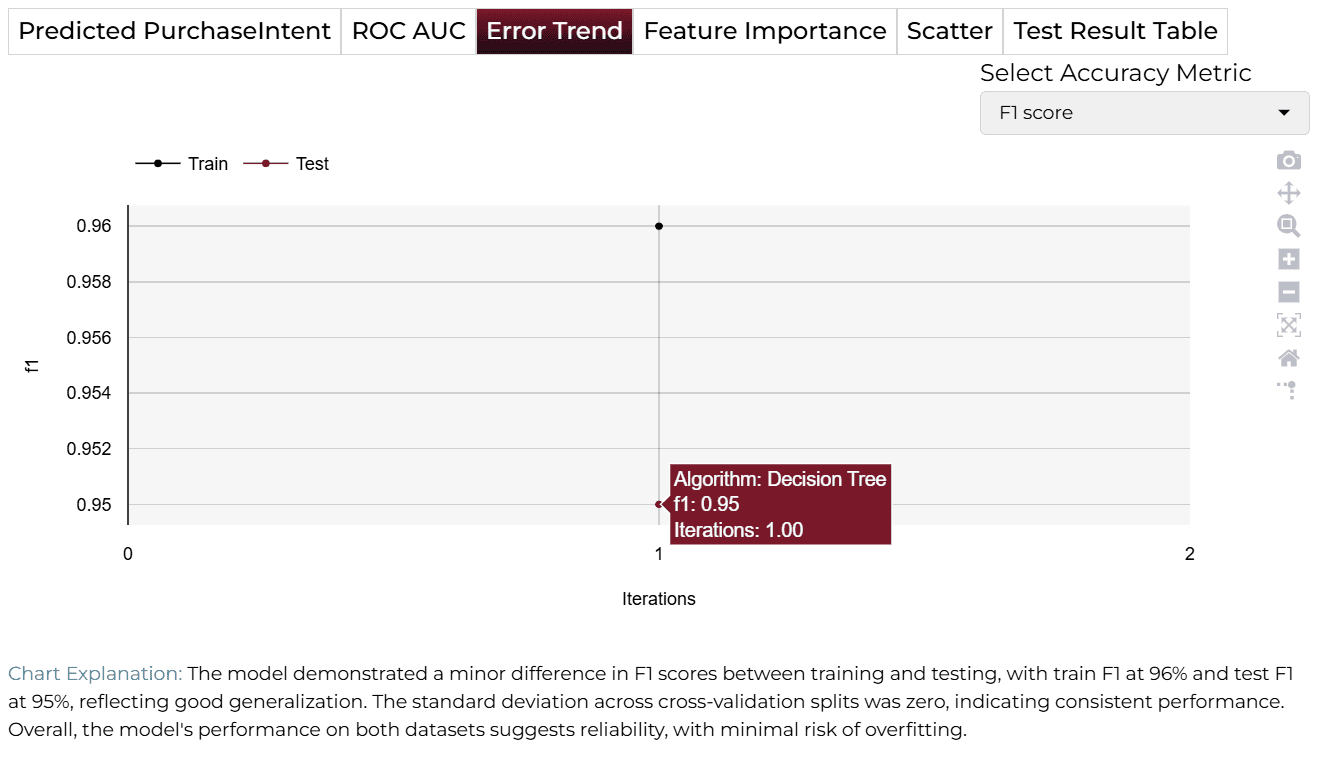This screenshot has width=1323, height=768.
Task: Click the Test data point at 0.95
Action: (x=659, y=504)
